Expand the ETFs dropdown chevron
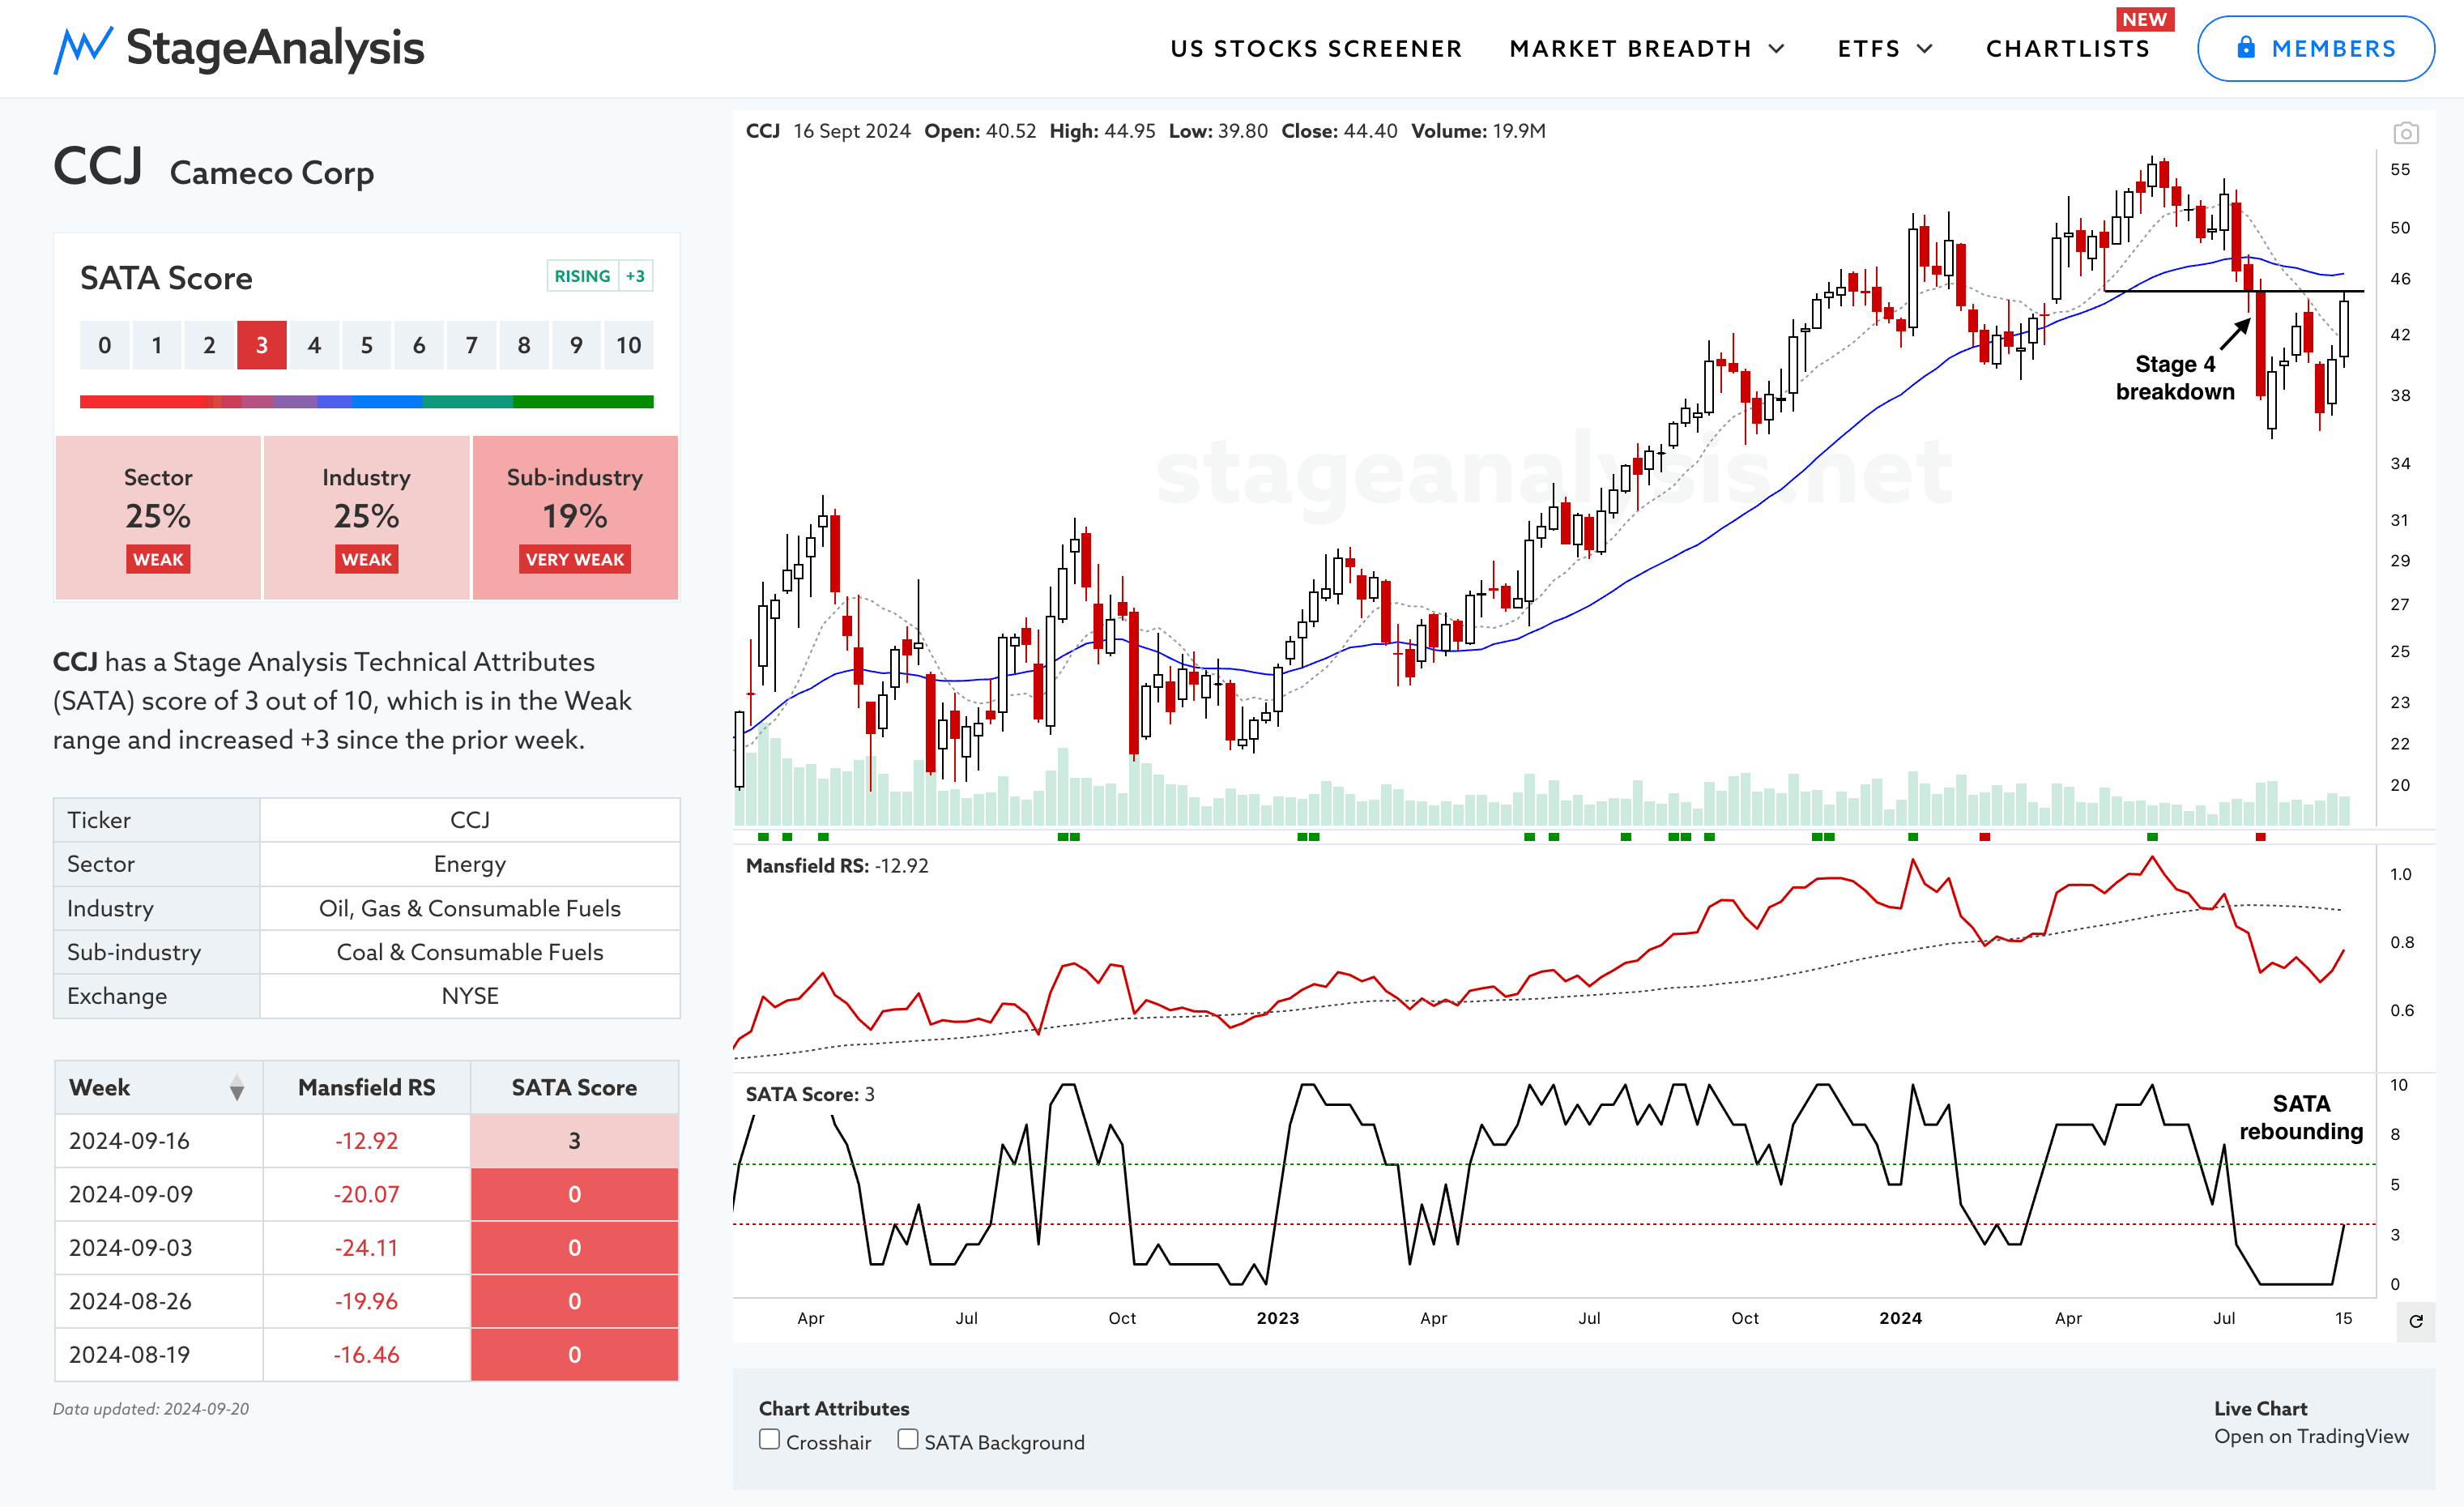Image resolution: width=2464 pixels, height=1507 pixels. pyautogui.click(x=1925, y=48)
